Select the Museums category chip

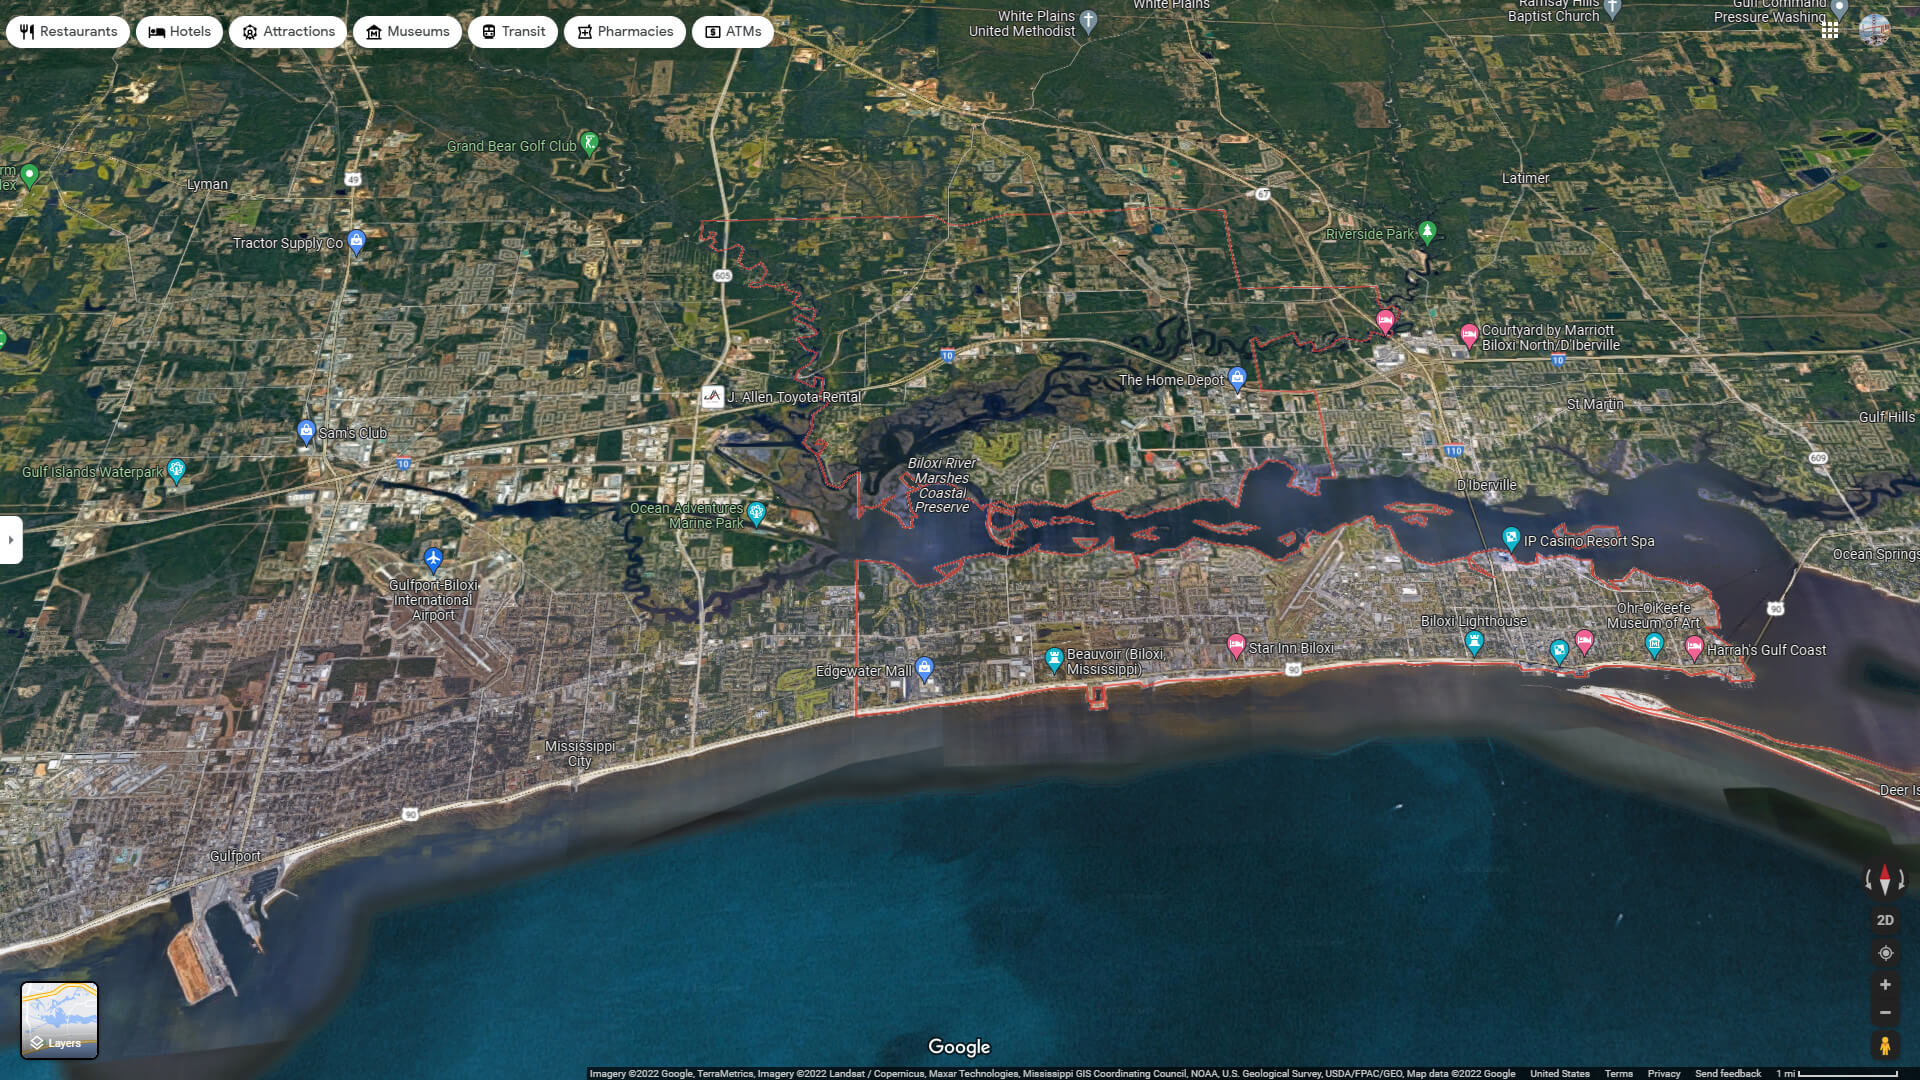[x=407, y=31]
